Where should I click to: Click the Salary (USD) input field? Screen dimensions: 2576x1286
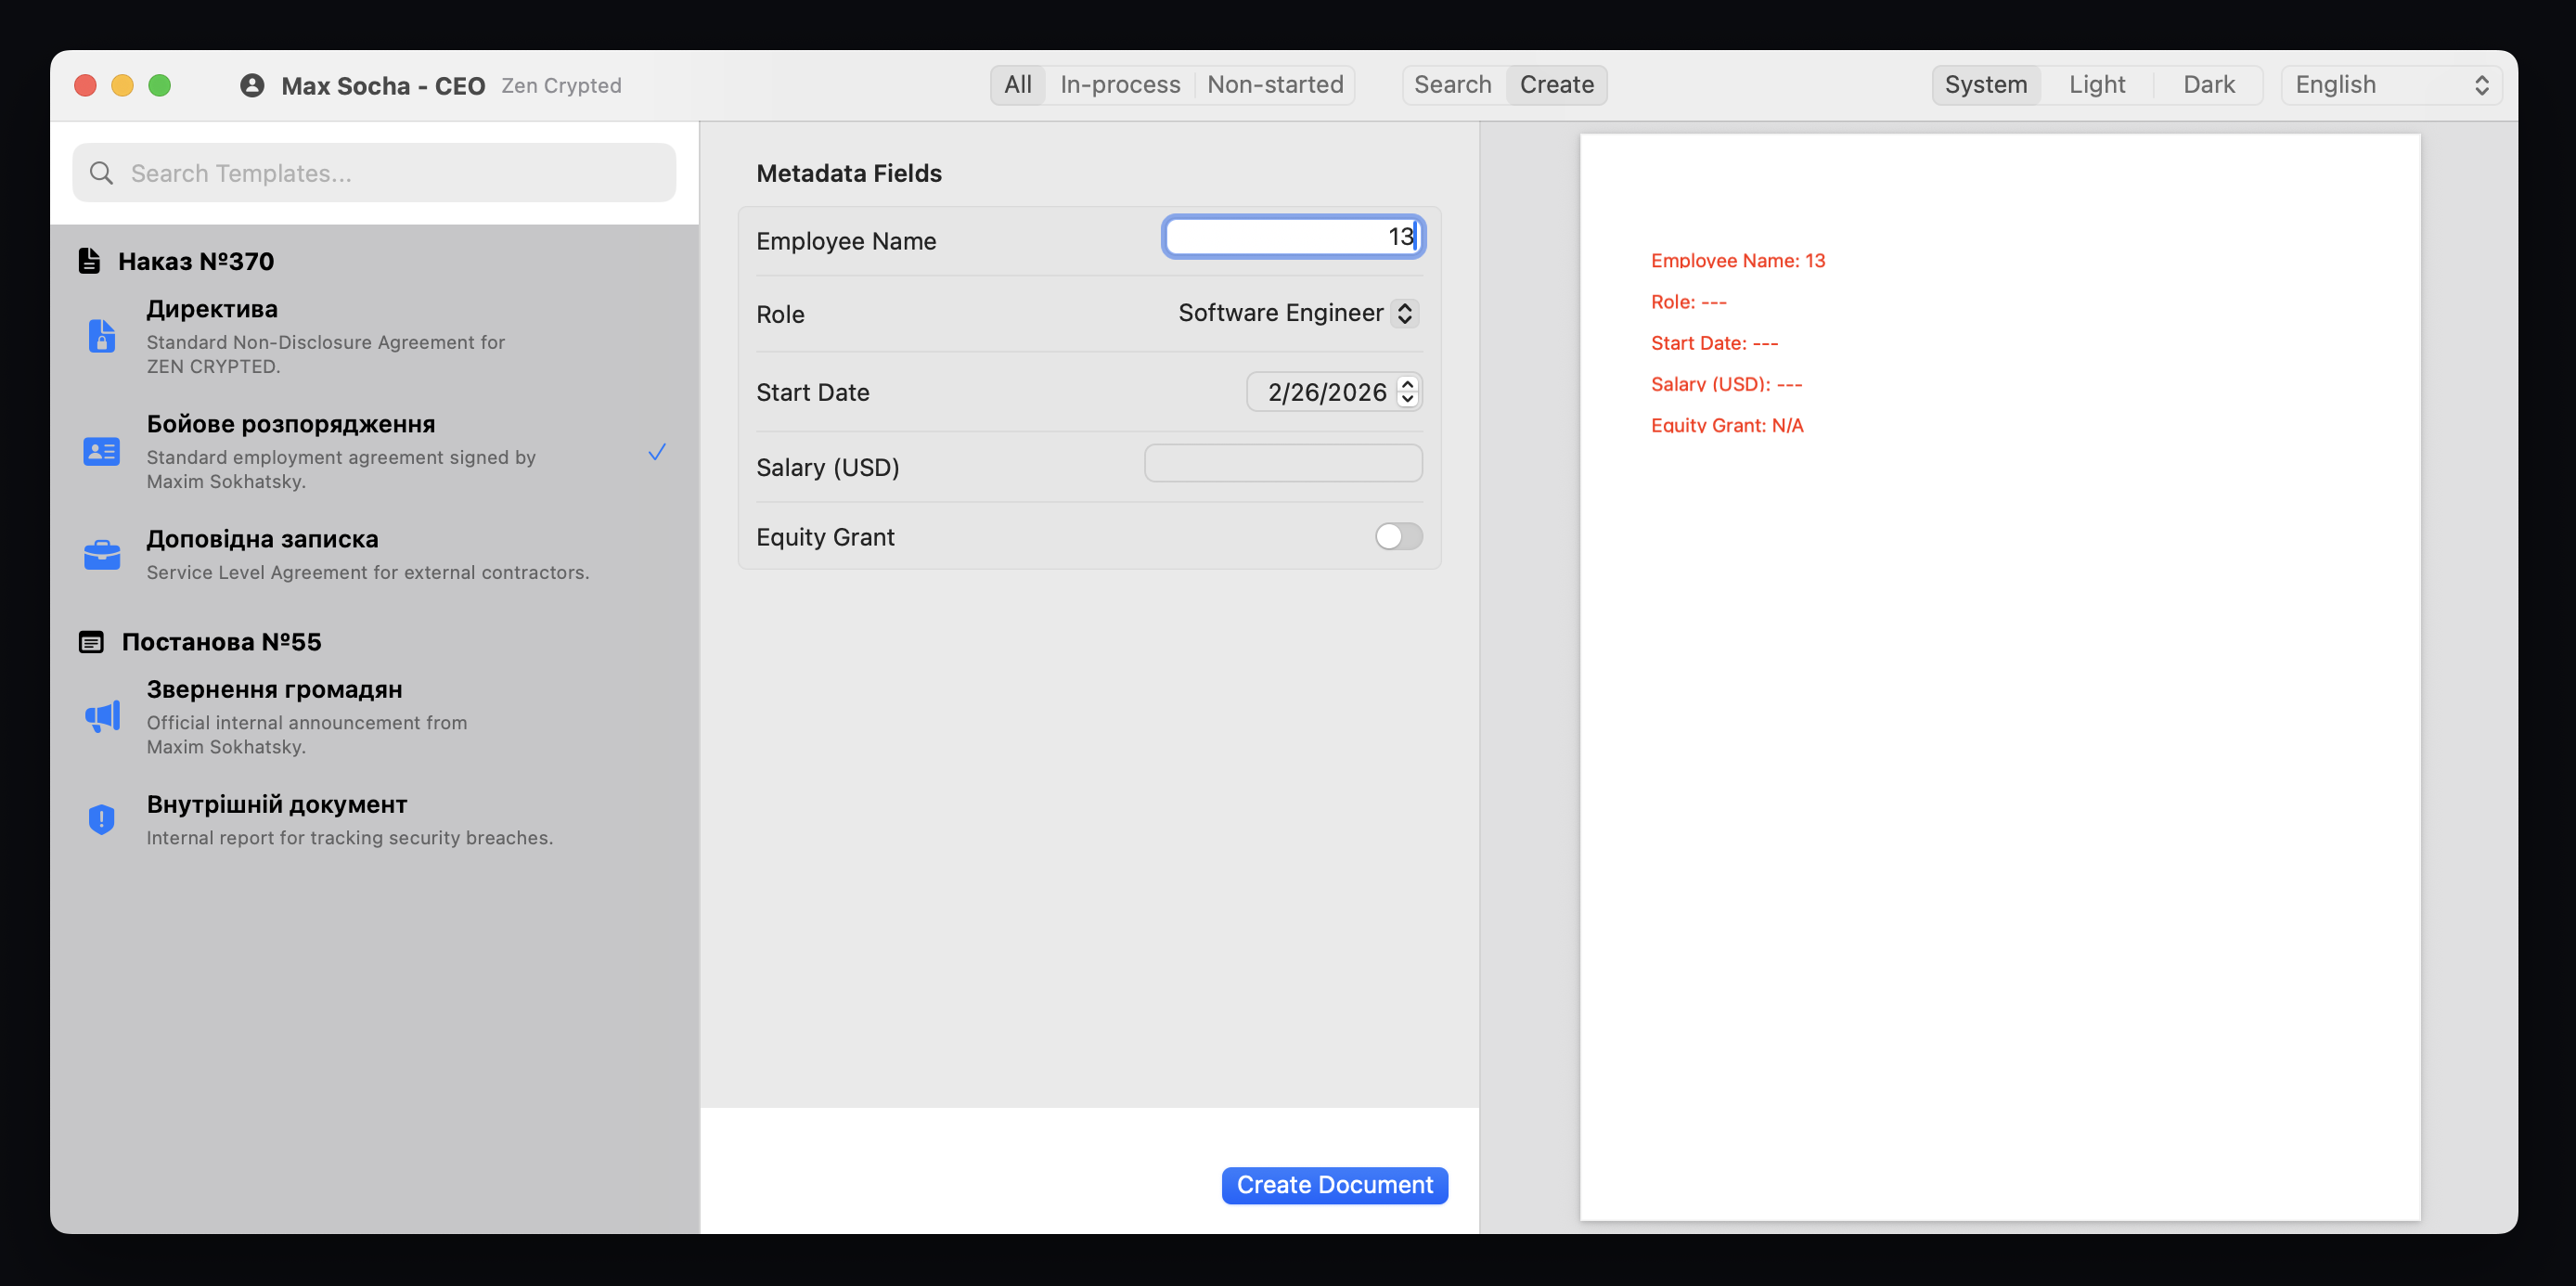pos(1282,464)
